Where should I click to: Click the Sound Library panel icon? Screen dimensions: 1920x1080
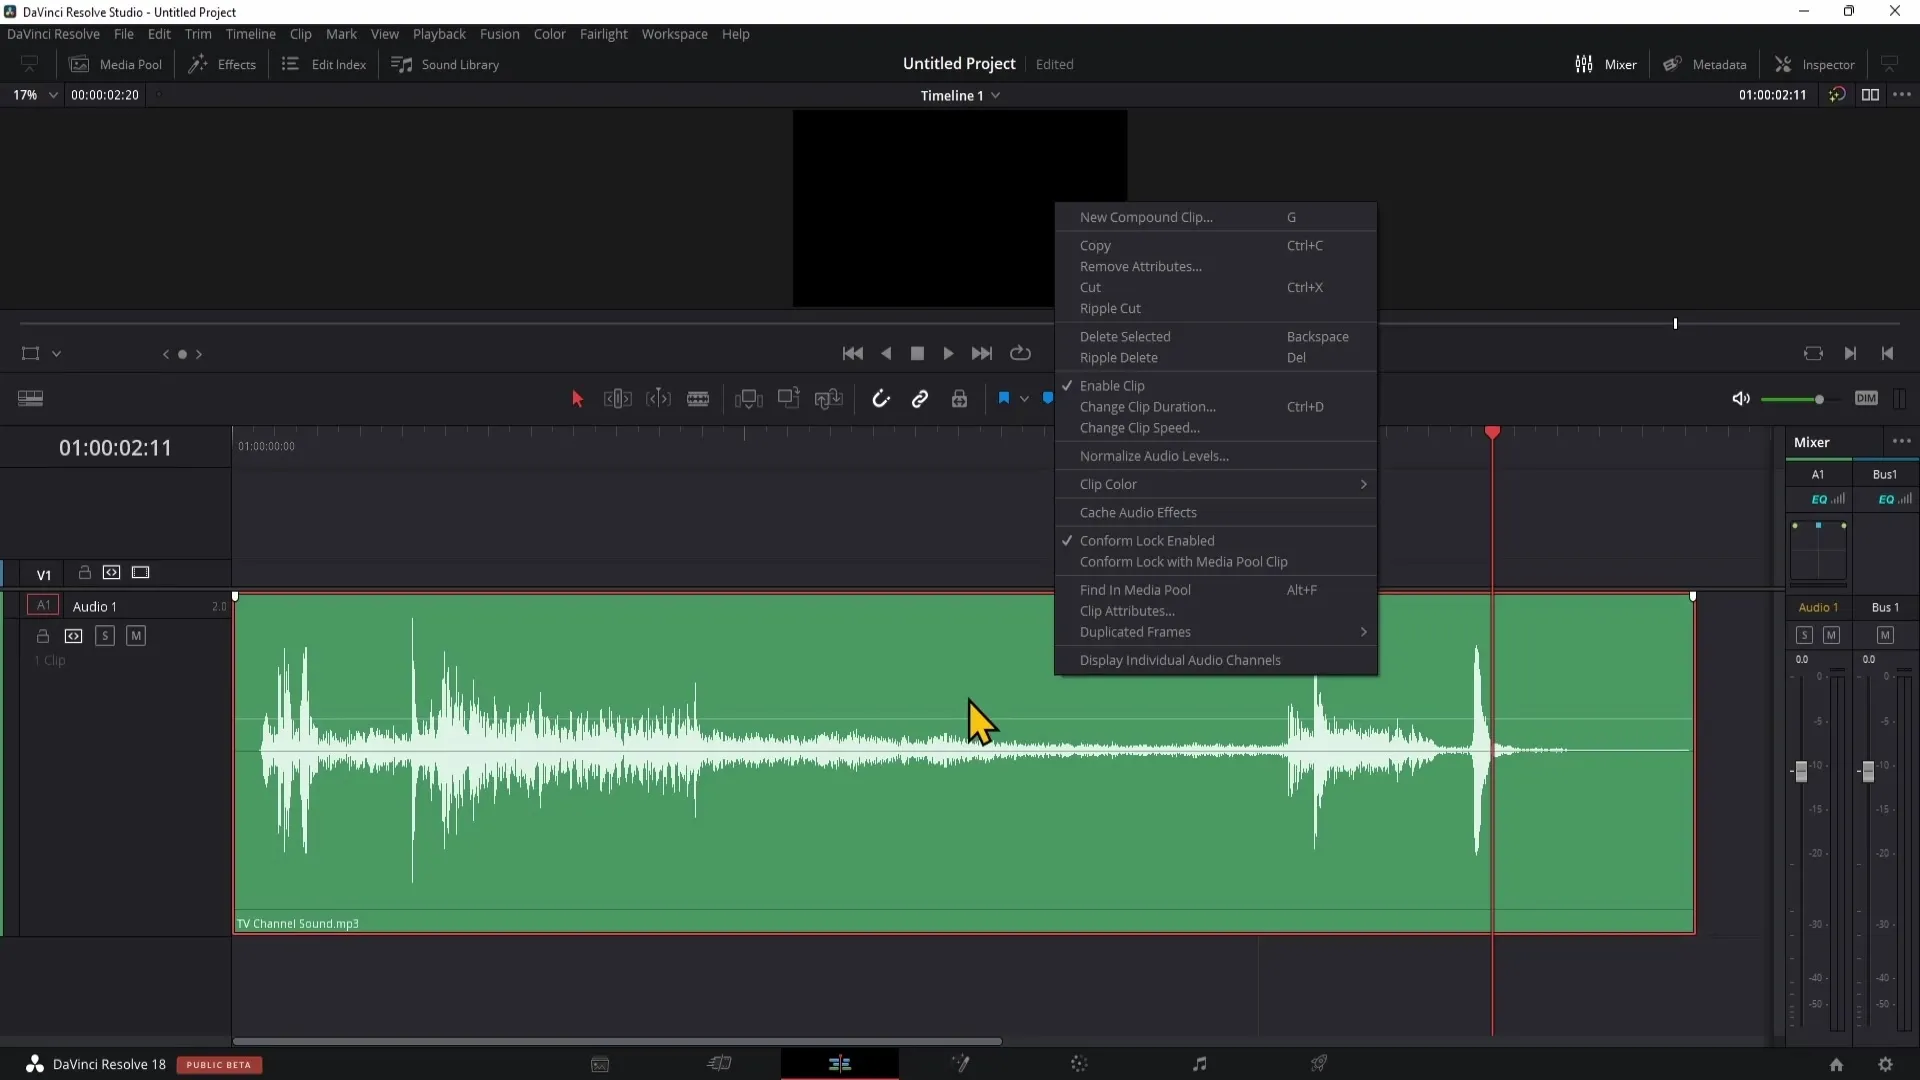(x=400, y=63)
